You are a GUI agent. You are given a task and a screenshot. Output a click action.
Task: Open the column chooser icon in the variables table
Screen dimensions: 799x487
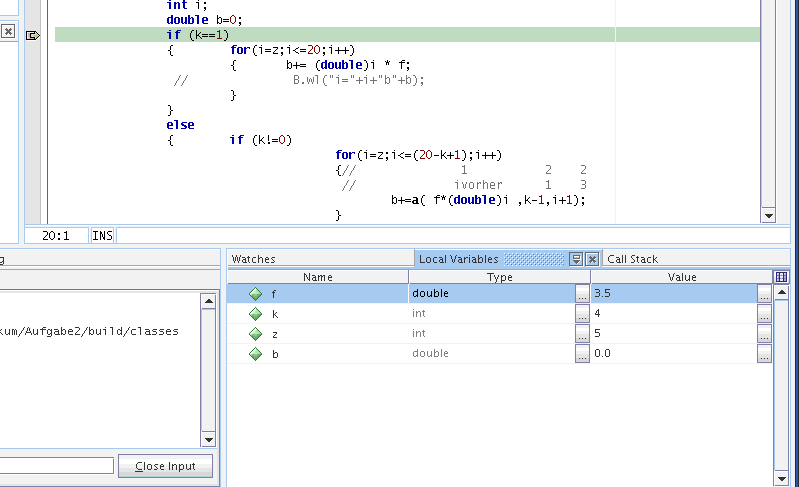pyautogui.click(x=781, y=277)
